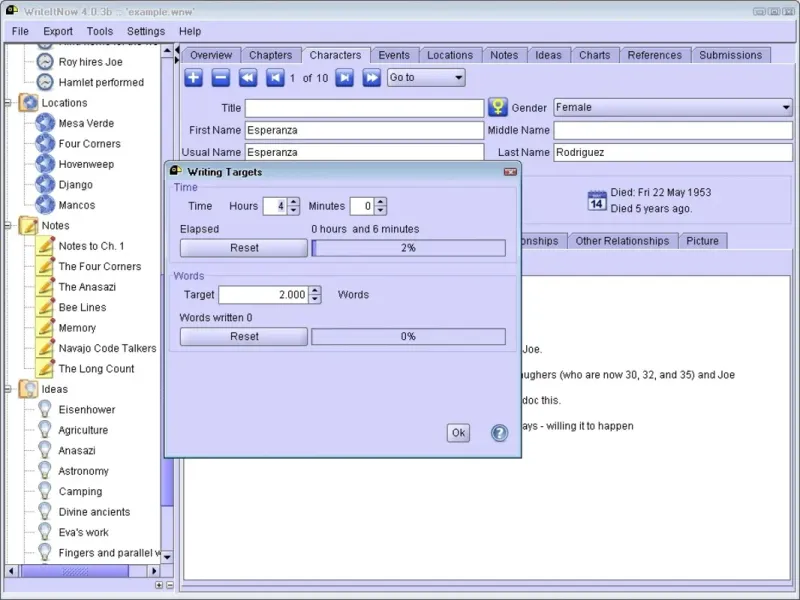
Task: Open the Gender dropdown
Action: [673, 107]
